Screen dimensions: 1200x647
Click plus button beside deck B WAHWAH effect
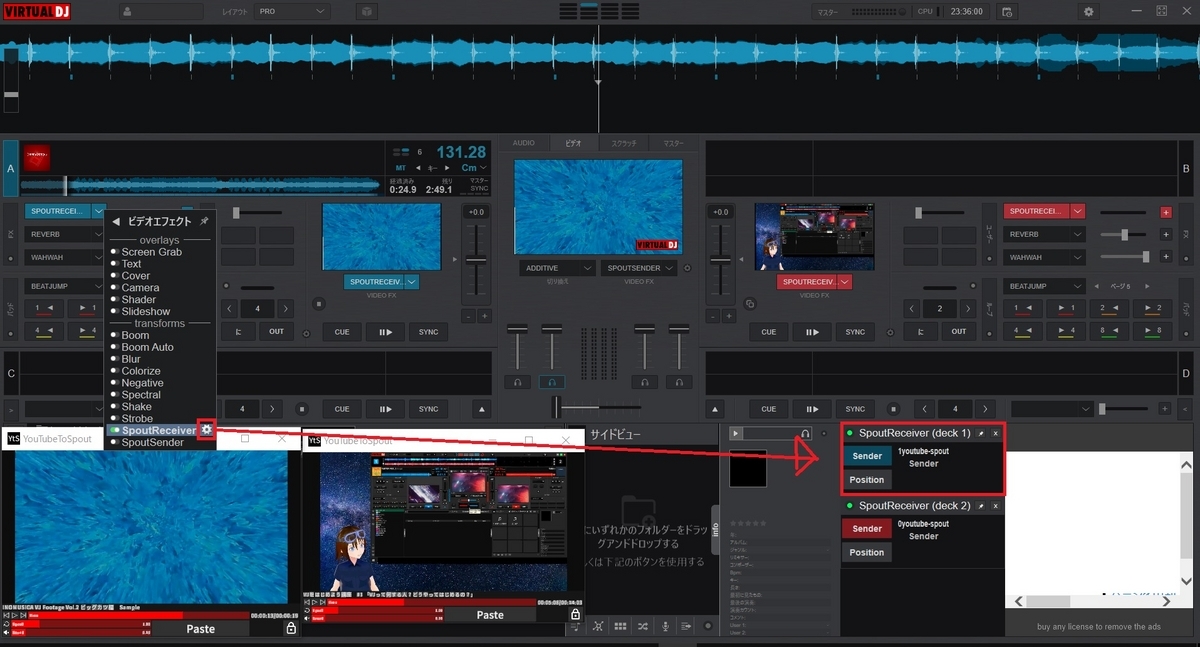pyautogui.click(x=1165, y=257)
